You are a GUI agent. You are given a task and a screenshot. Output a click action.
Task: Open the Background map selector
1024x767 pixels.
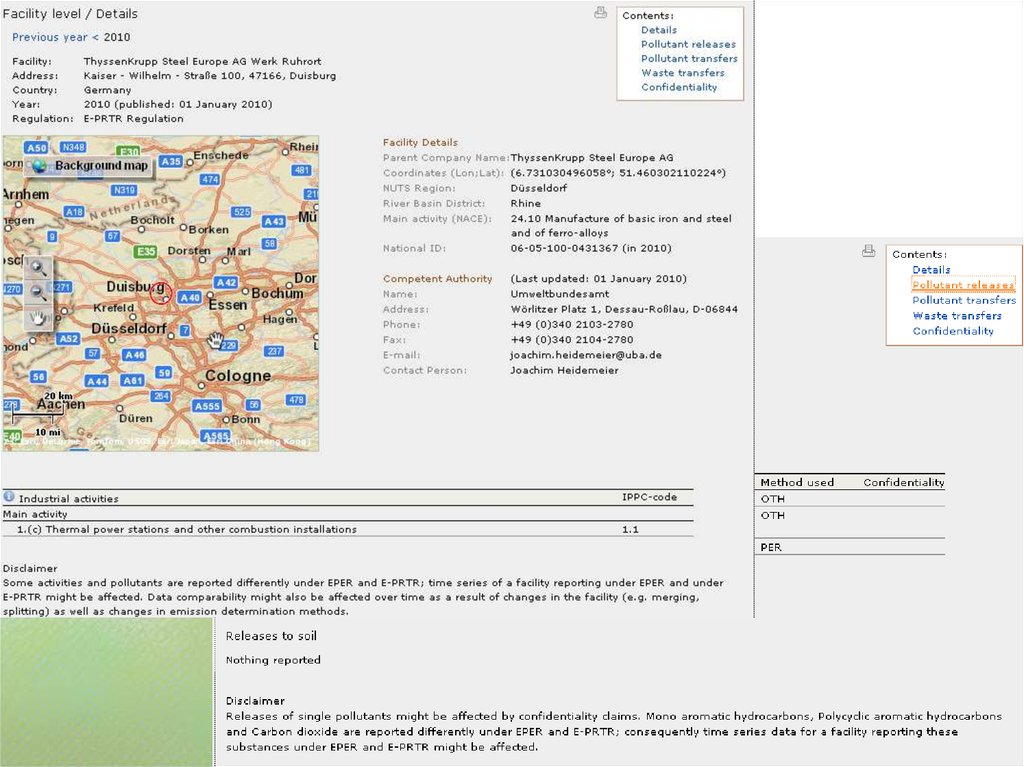(100, 166)
